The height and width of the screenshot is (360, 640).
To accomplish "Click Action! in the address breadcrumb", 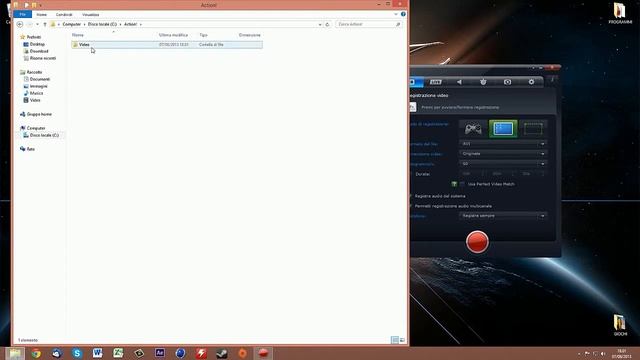I will [x=130, y=24].
